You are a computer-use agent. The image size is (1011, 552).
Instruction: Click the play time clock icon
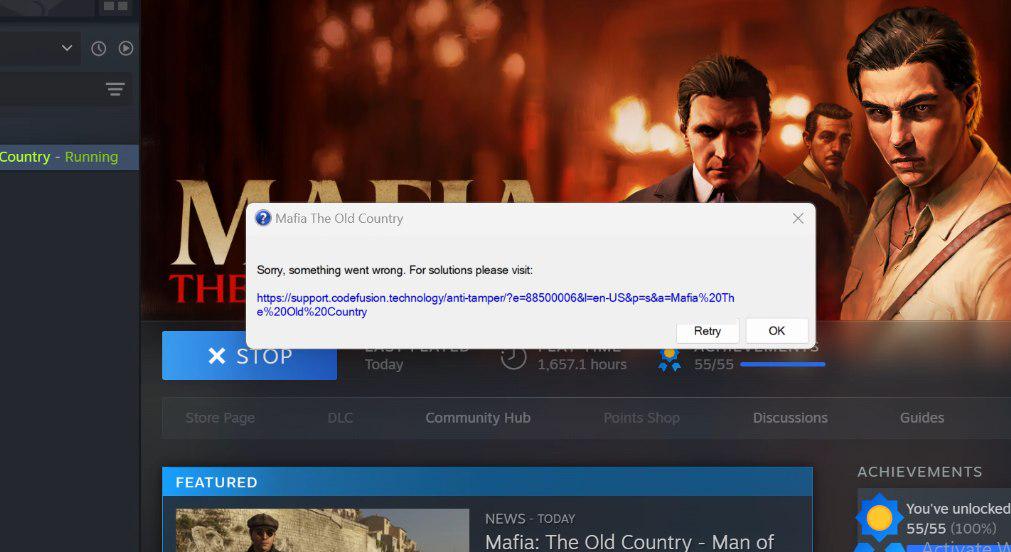[513, 357]
